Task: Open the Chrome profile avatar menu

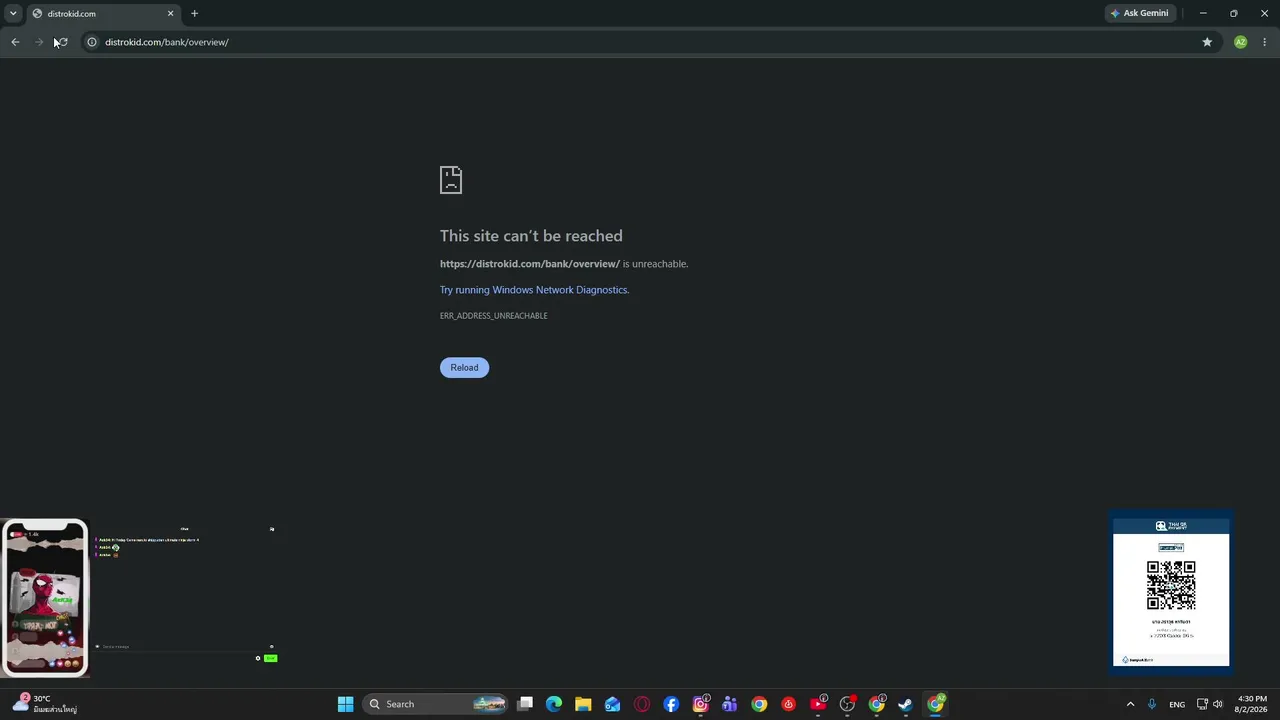Action: point(1240,42)
